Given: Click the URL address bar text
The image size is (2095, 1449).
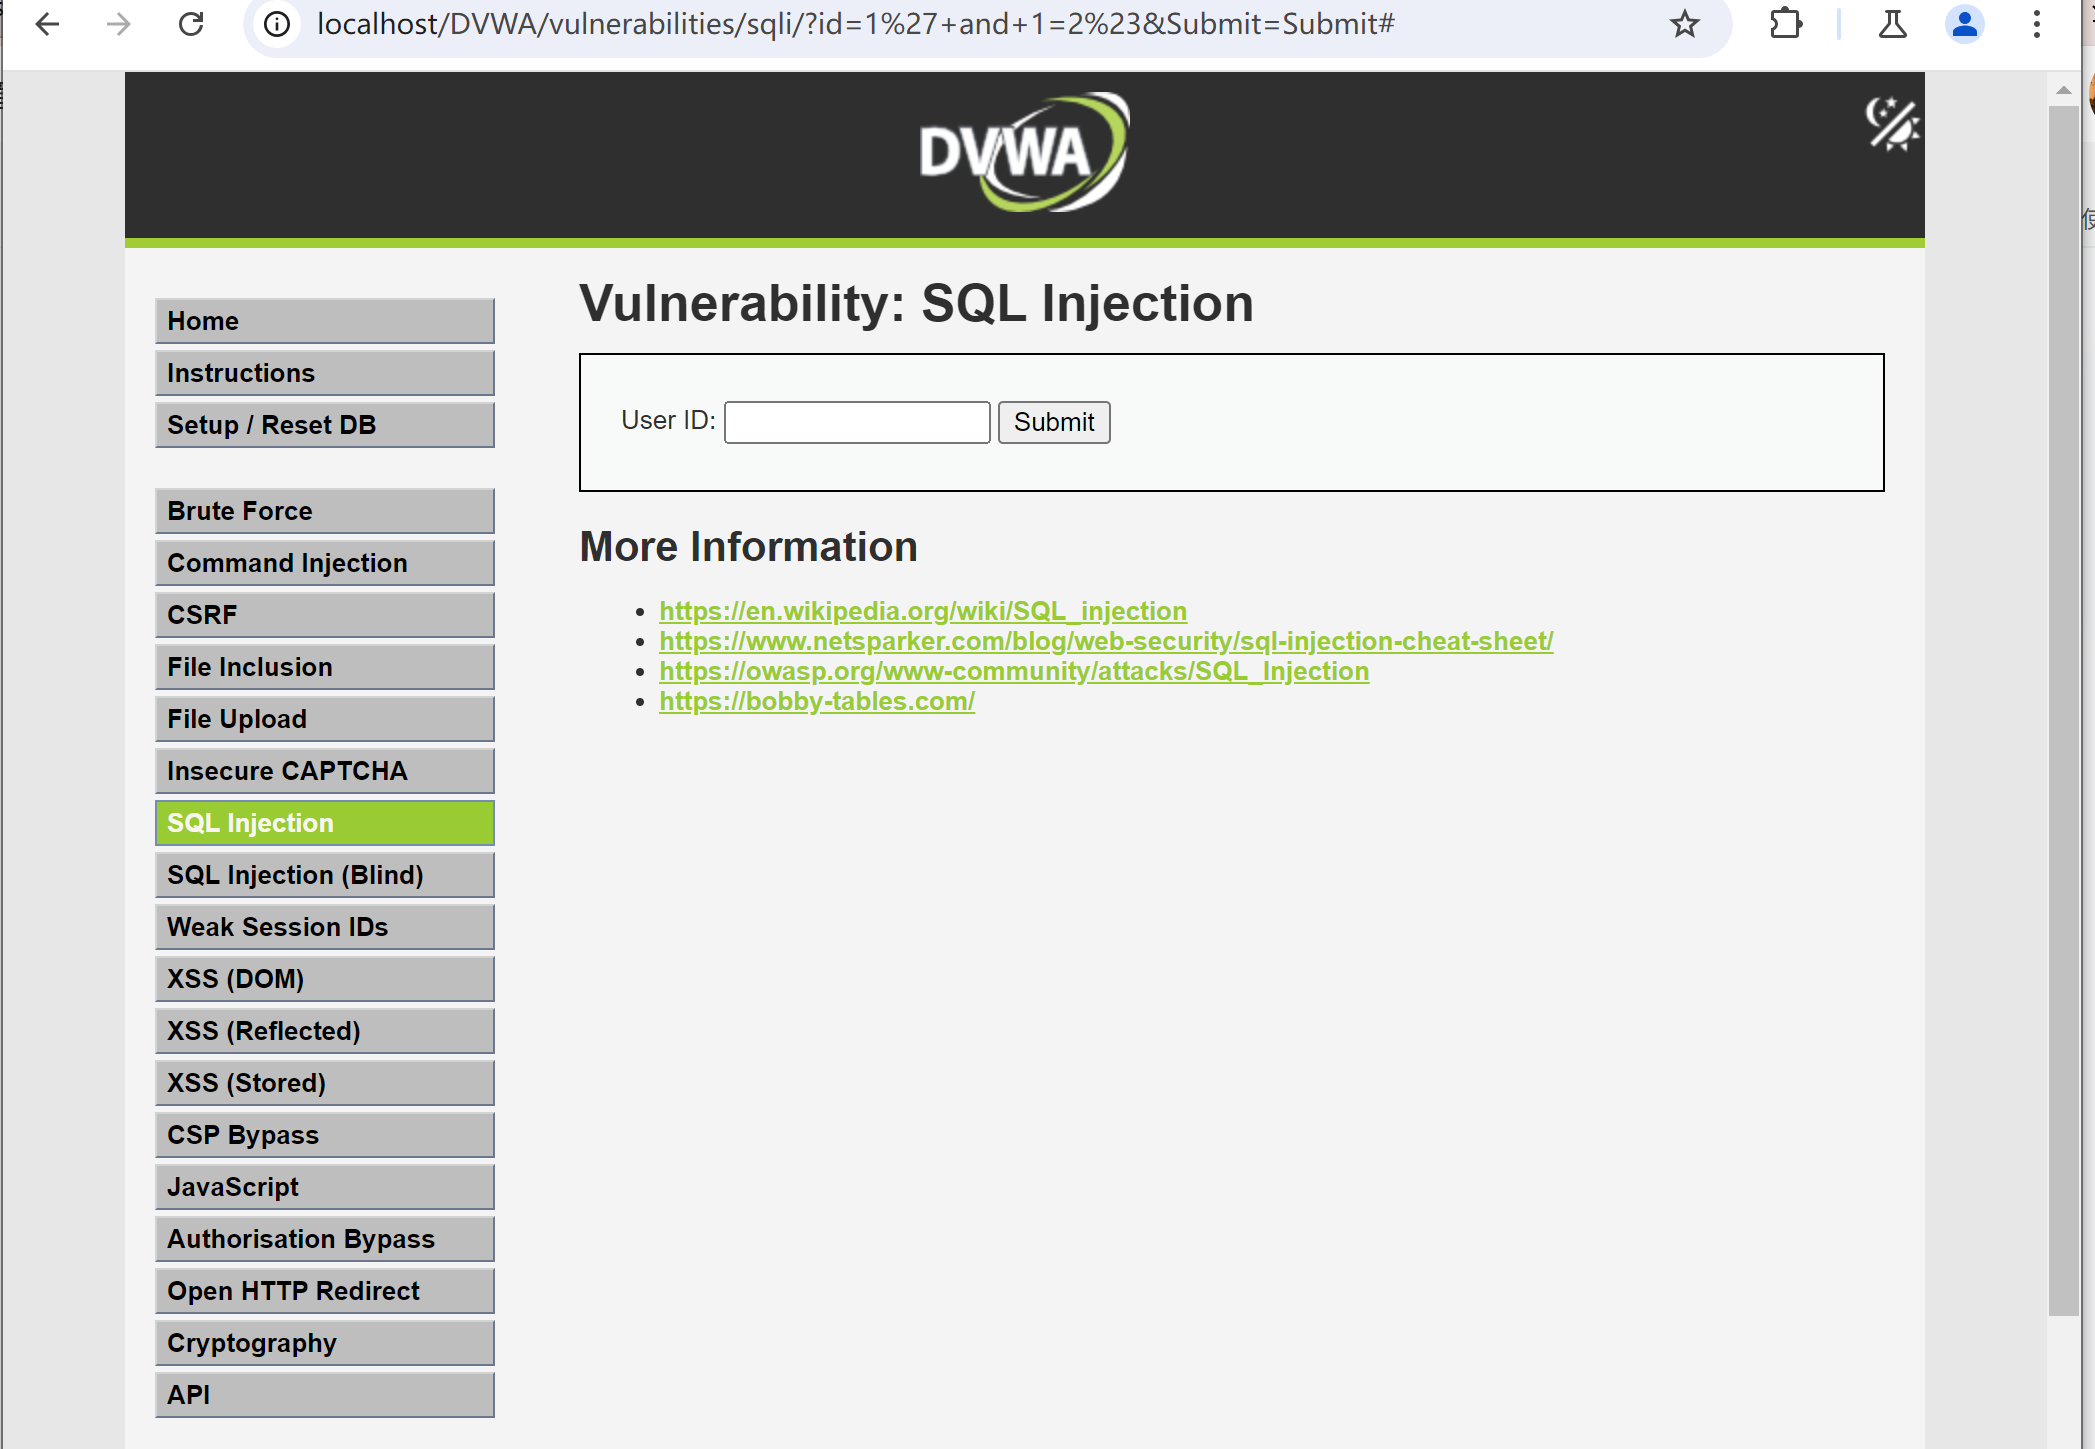Looking at the screenshot, I should click(855, 24).
